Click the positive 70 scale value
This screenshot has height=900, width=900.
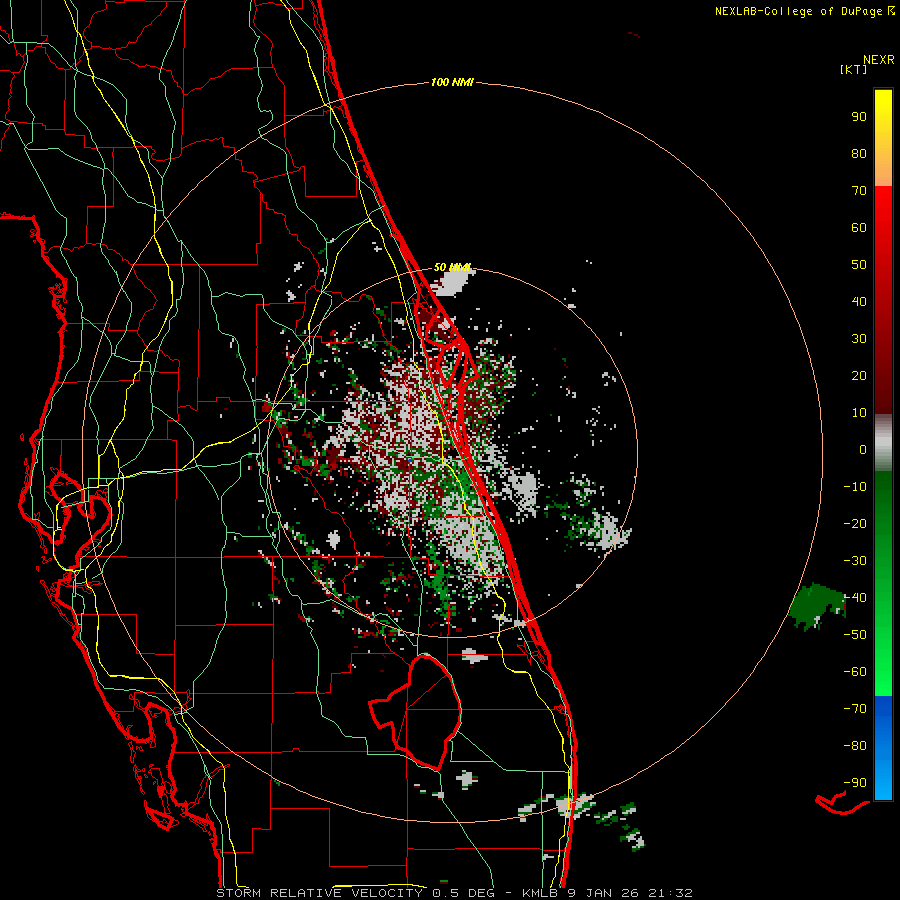pos(859,191)
